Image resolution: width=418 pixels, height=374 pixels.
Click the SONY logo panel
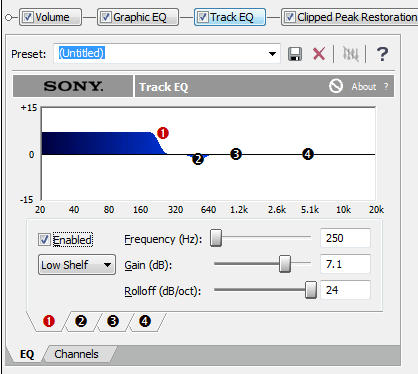pos(73,86)
